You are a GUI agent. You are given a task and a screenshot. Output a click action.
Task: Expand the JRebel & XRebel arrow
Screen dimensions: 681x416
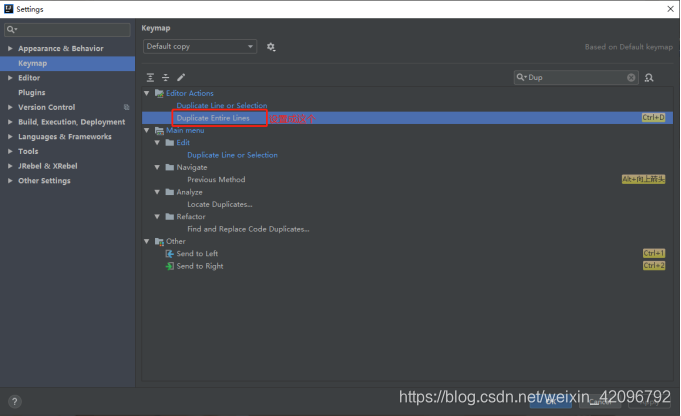pos(10,166)
